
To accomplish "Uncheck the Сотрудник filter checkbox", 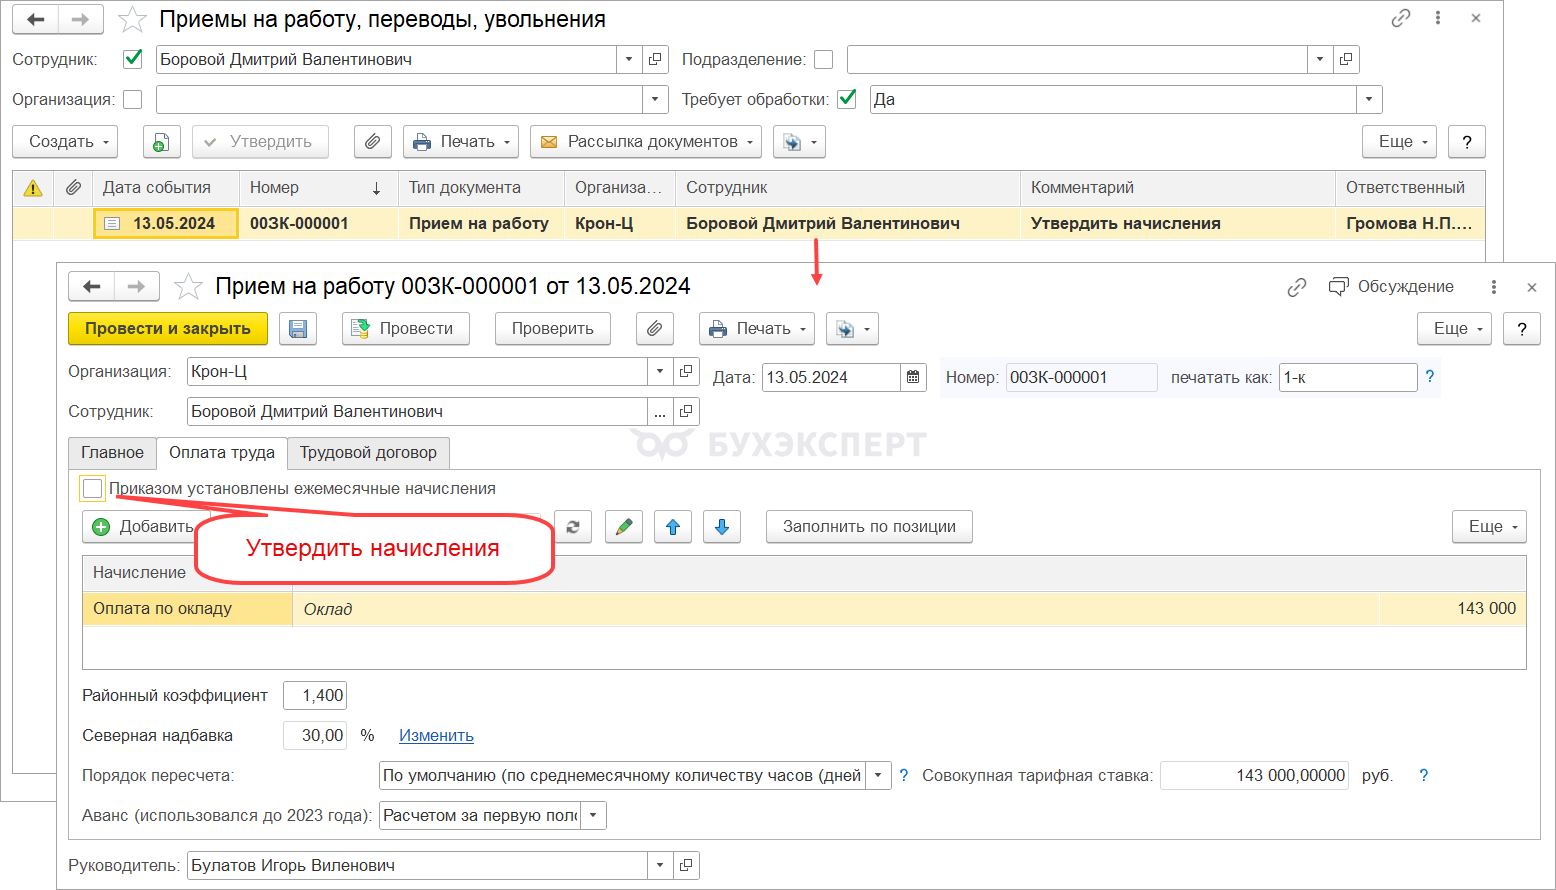I will click(x=132, y=59).
